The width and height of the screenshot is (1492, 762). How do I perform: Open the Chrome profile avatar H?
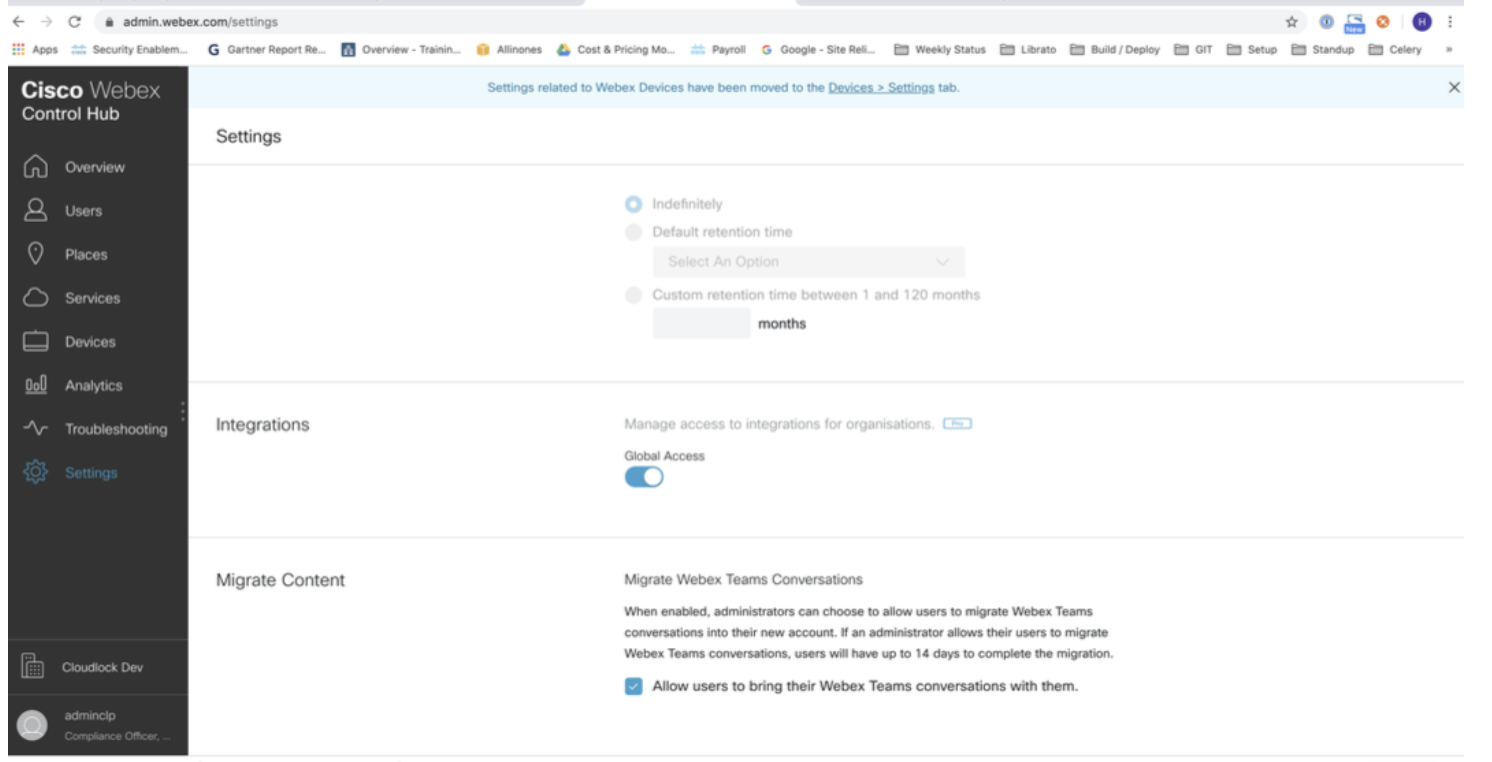[1421, 21]
